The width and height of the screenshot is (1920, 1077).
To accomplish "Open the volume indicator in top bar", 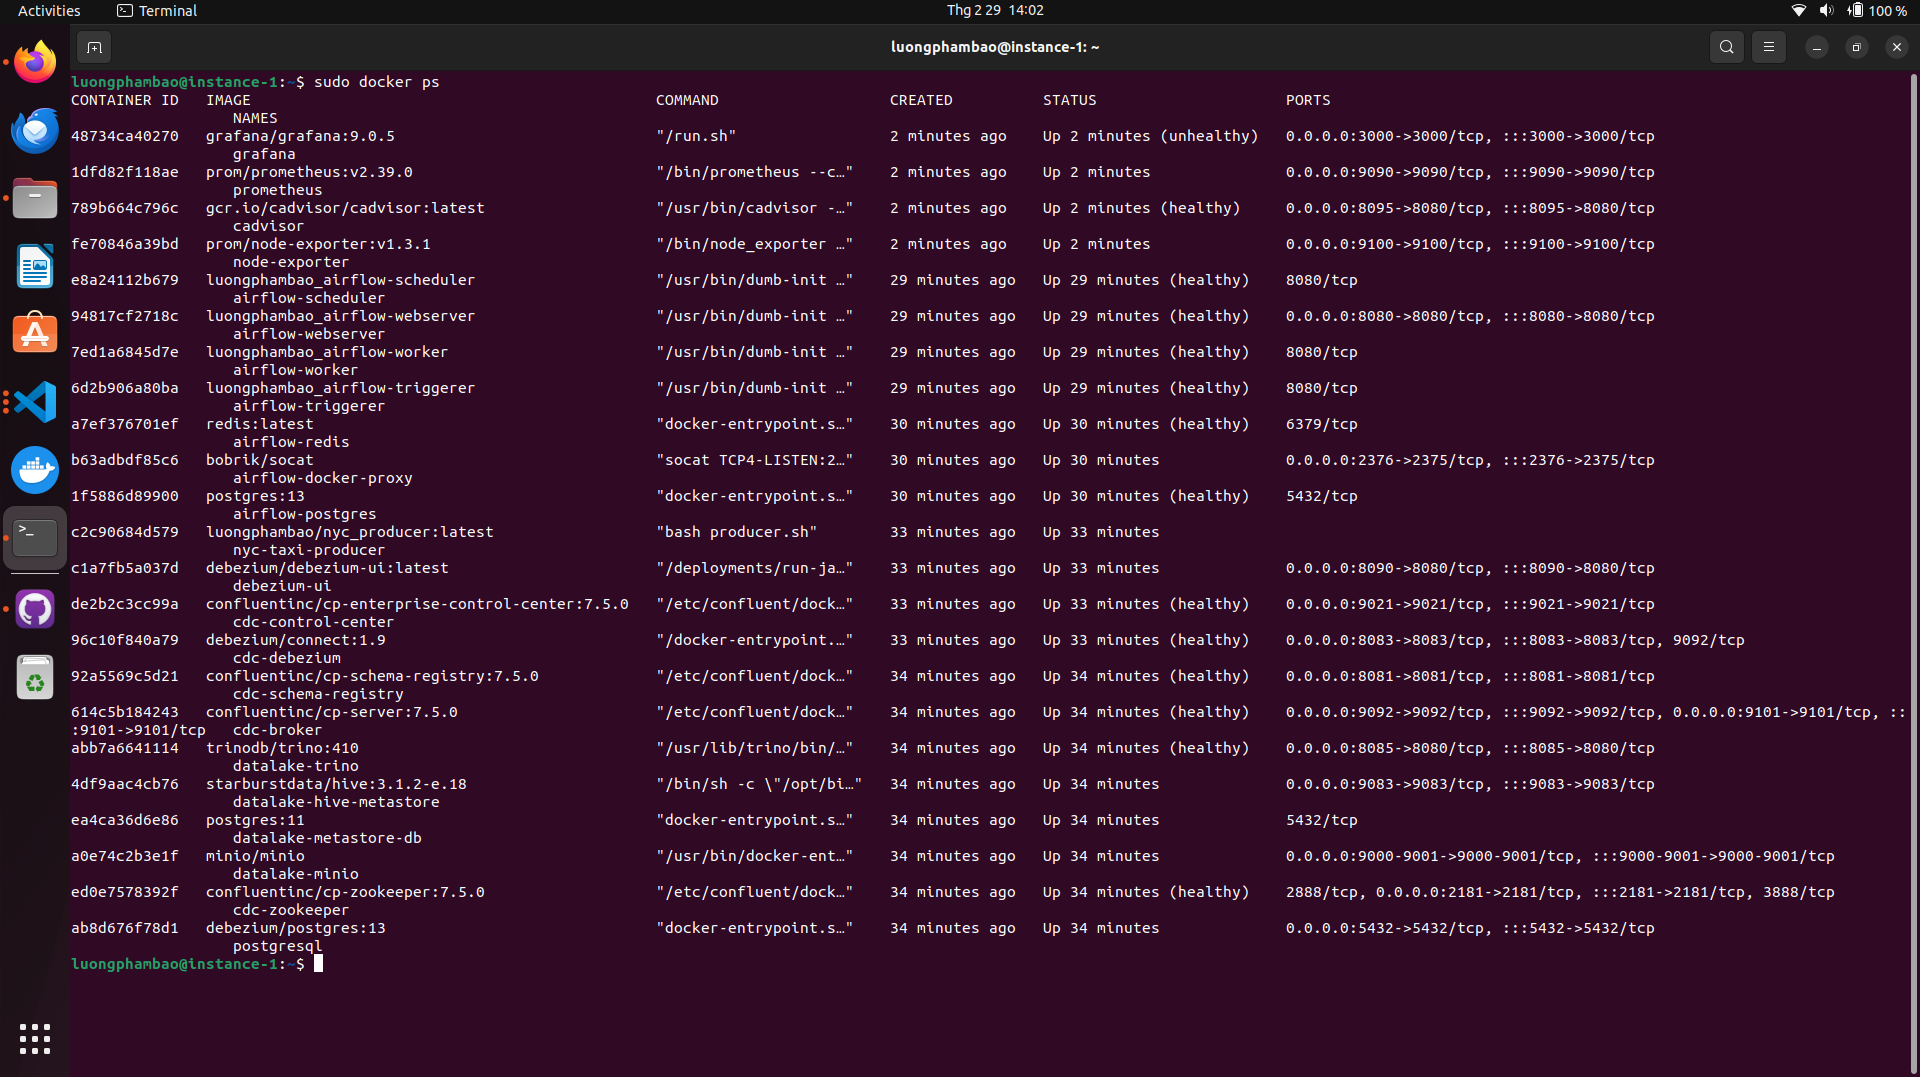I will coord(1827,11).
